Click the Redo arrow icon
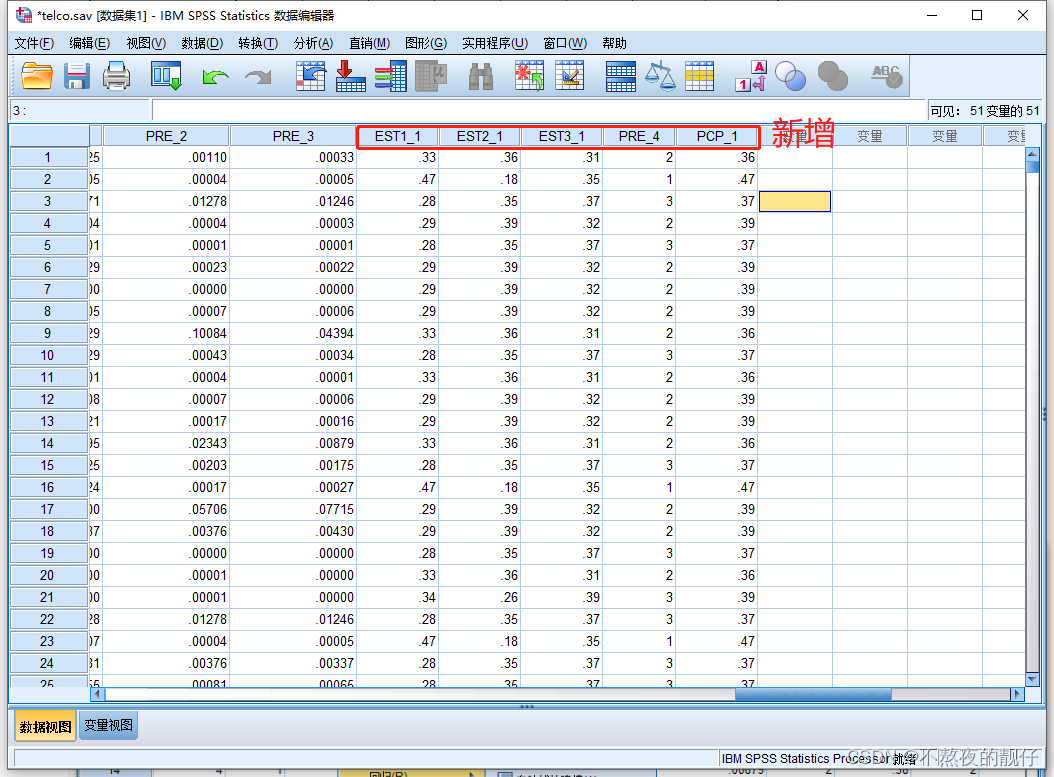1054x777 pixels. (x=258, y=77)
